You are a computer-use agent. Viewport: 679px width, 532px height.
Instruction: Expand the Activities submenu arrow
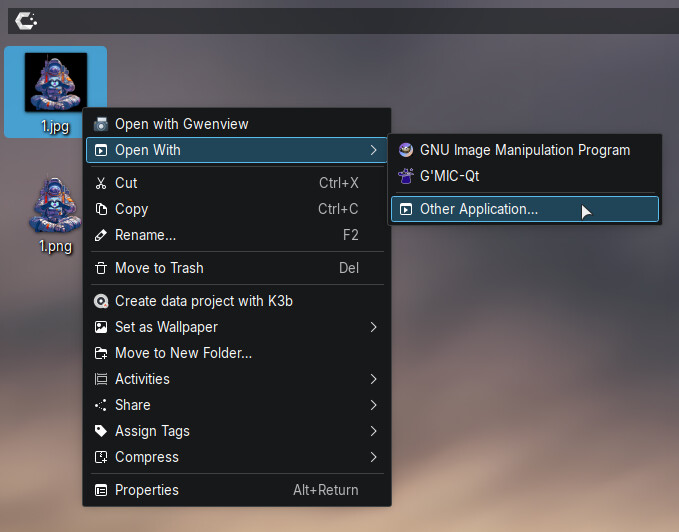[x=373, y=379]
